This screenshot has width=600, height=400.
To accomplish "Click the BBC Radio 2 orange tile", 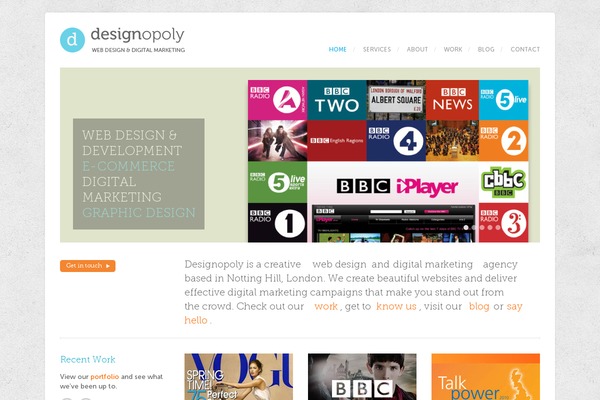I will tap(503, 141).
